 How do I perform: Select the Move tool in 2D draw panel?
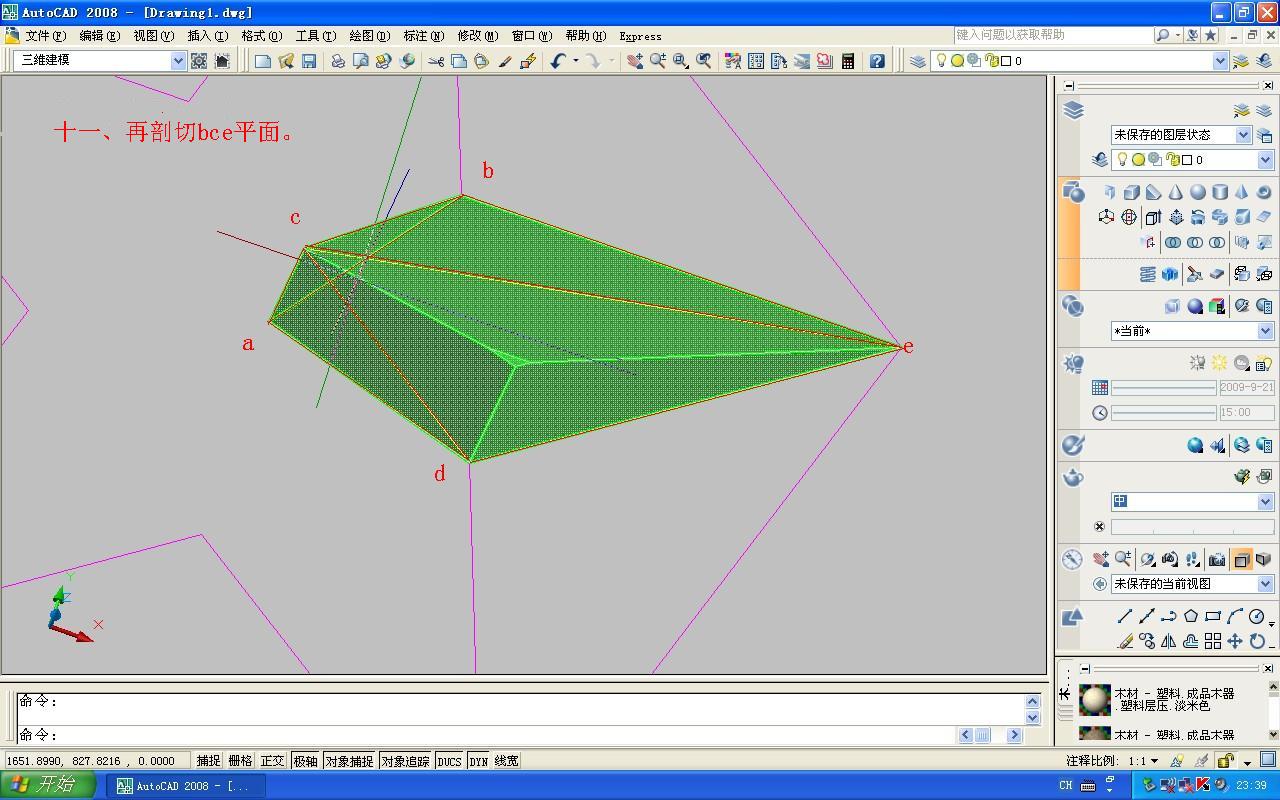point(1235,641)
